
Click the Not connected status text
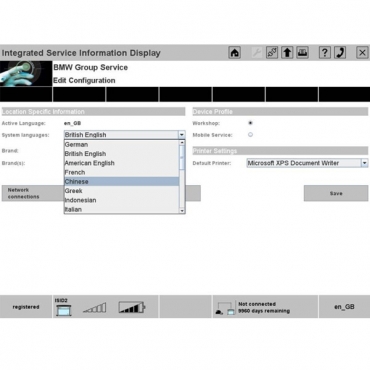click(x=257, y=304)
